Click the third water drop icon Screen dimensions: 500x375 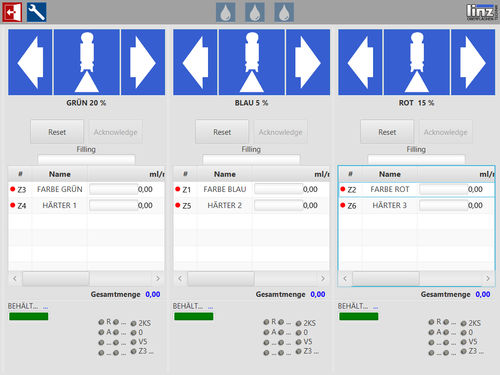[284, 12]
